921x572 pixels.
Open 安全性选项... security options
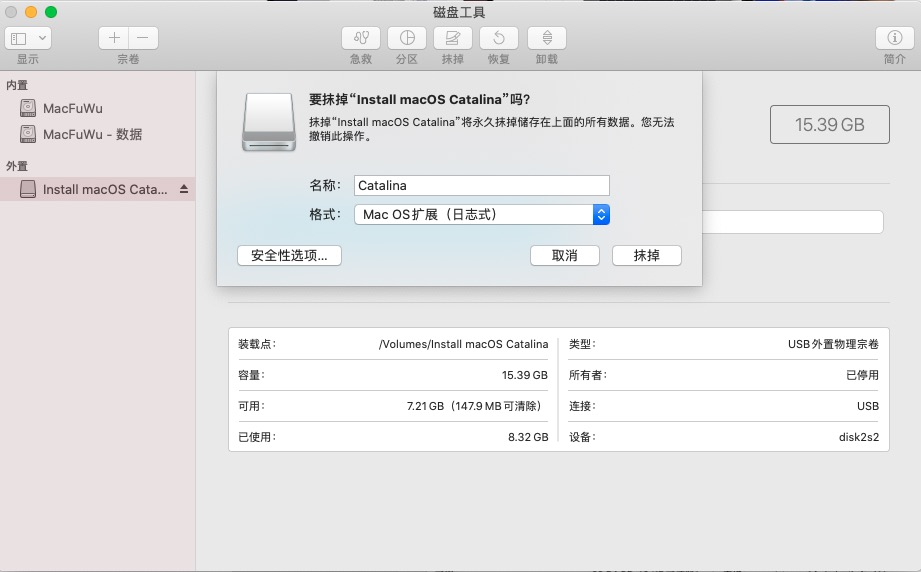pyautogui.click(x=289, y=255)
